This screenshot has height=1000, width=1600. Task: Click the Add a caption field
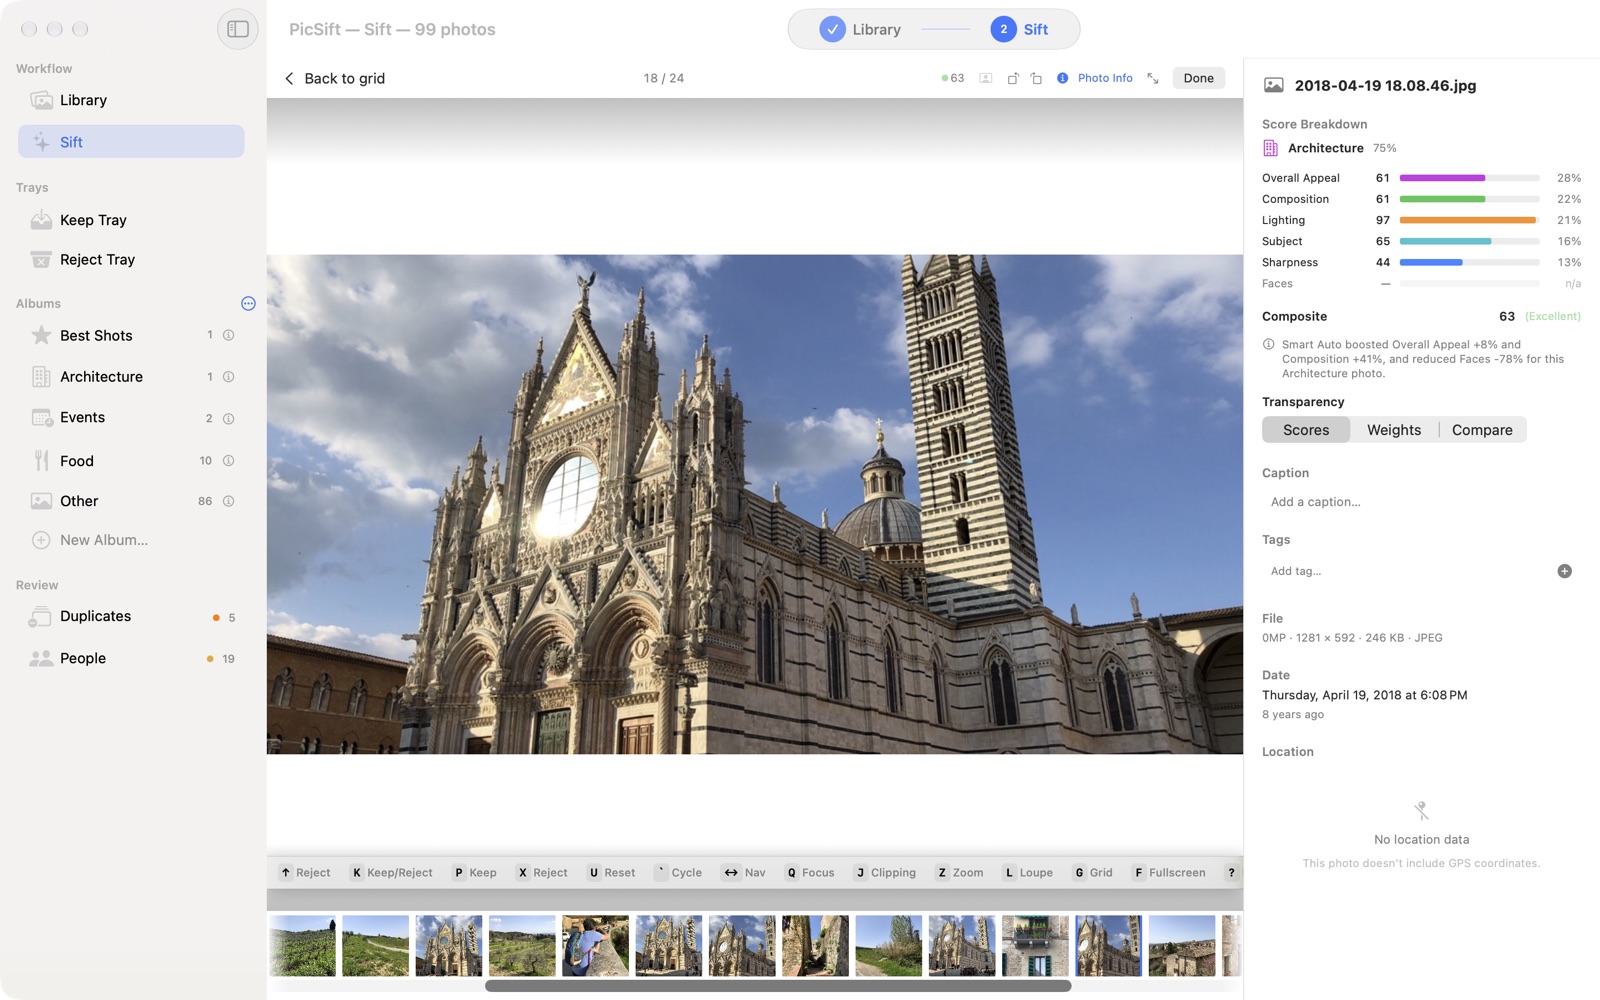(x=1421, y=502)
